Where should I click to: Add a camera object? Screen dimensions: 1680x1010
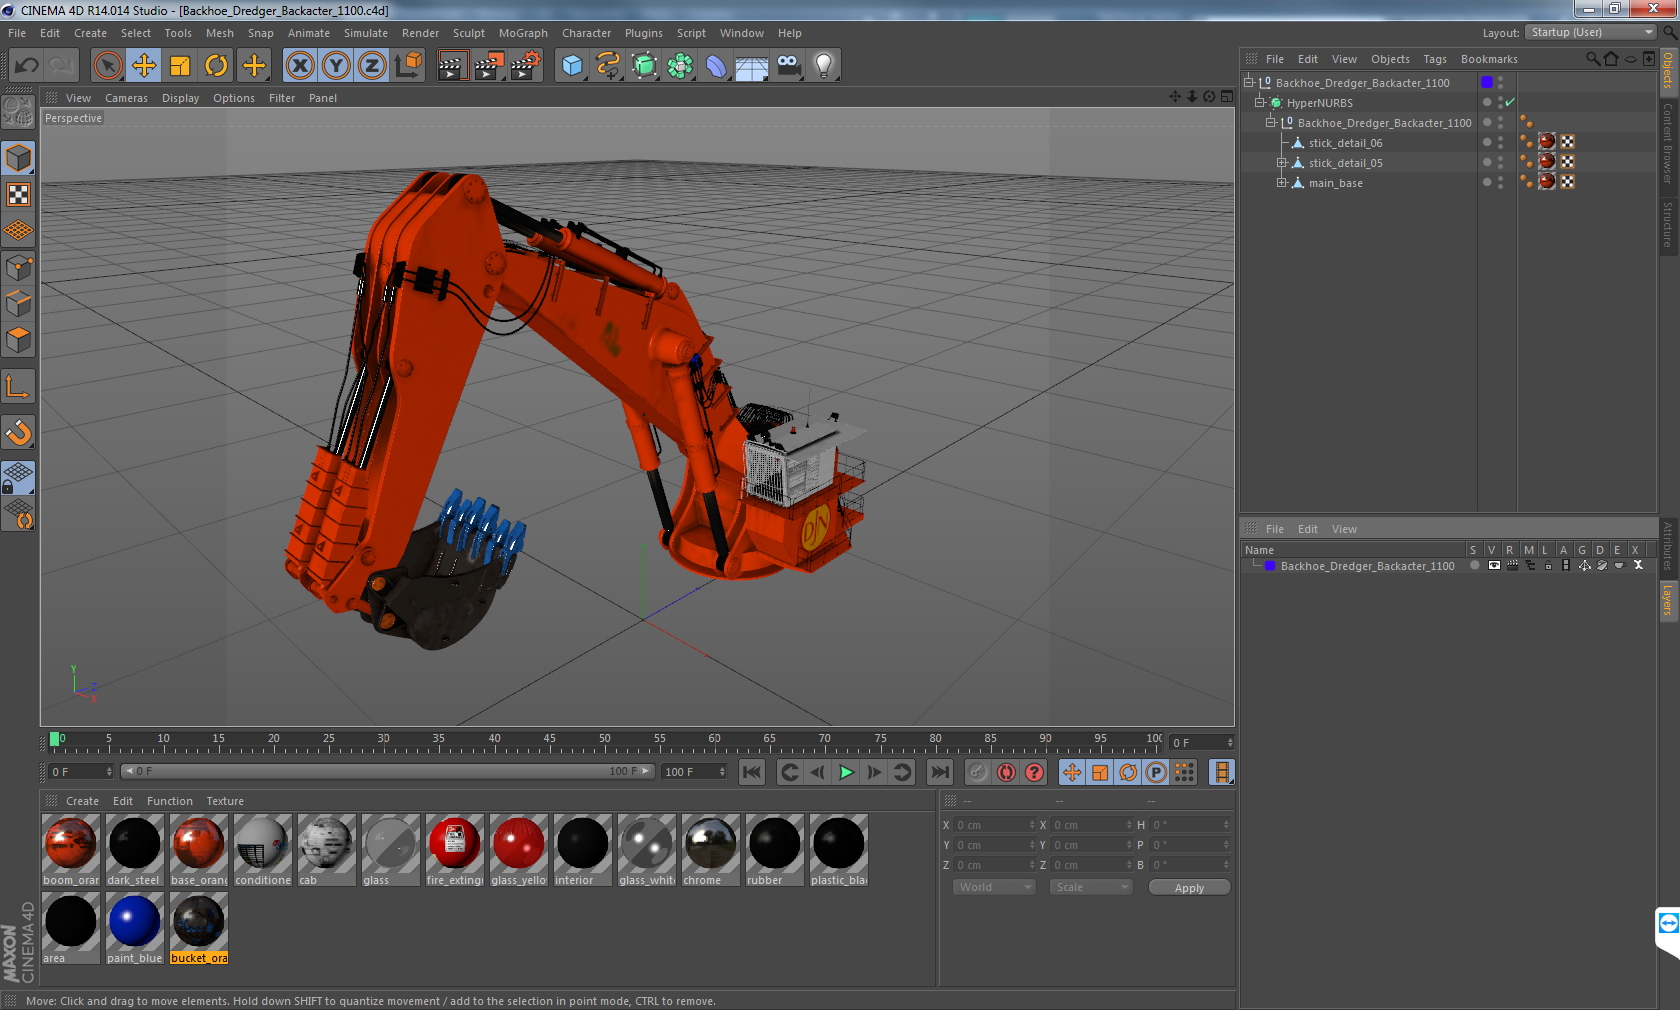(788, 66)
